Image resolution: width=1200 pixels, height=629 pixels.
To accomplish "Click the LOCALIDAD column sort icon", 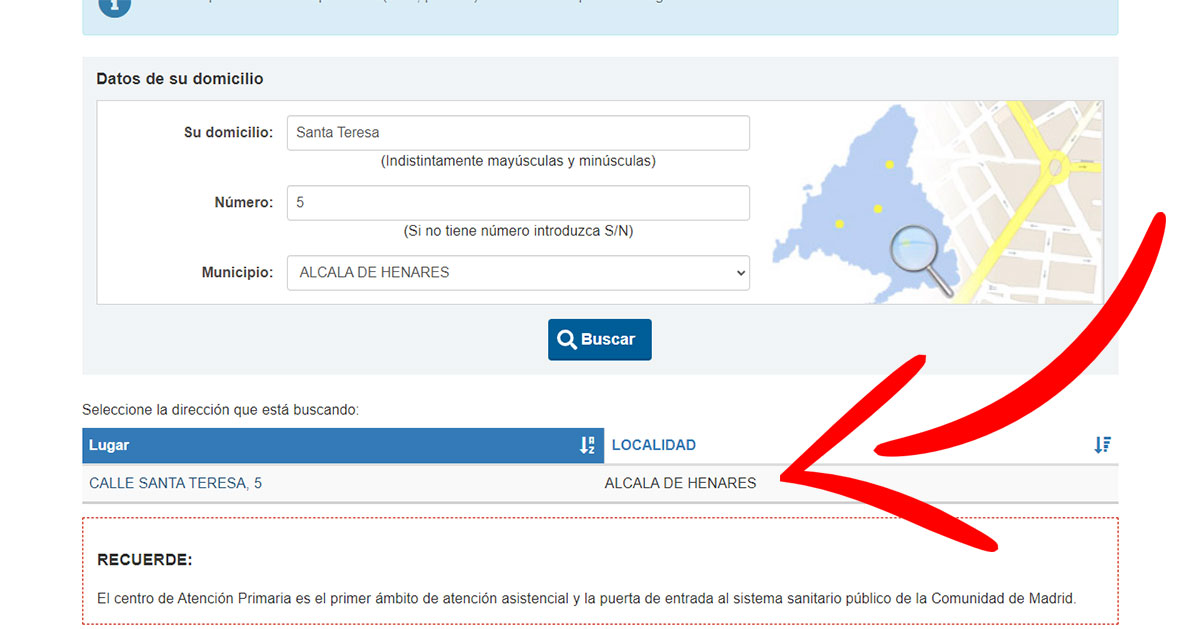I will (1102, 445).
